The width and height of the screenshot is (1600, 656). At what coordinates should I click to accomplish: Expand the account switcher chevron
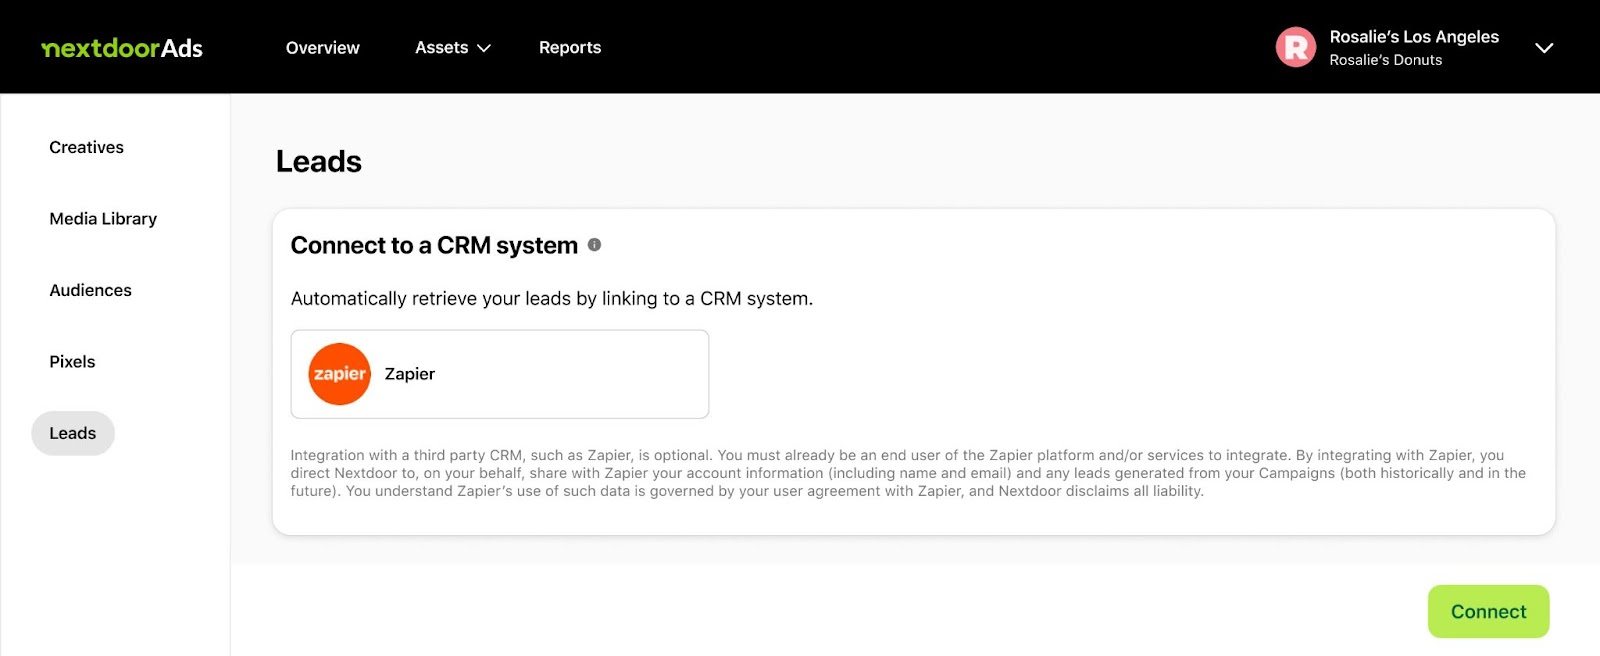click(x=1544, y=48)
